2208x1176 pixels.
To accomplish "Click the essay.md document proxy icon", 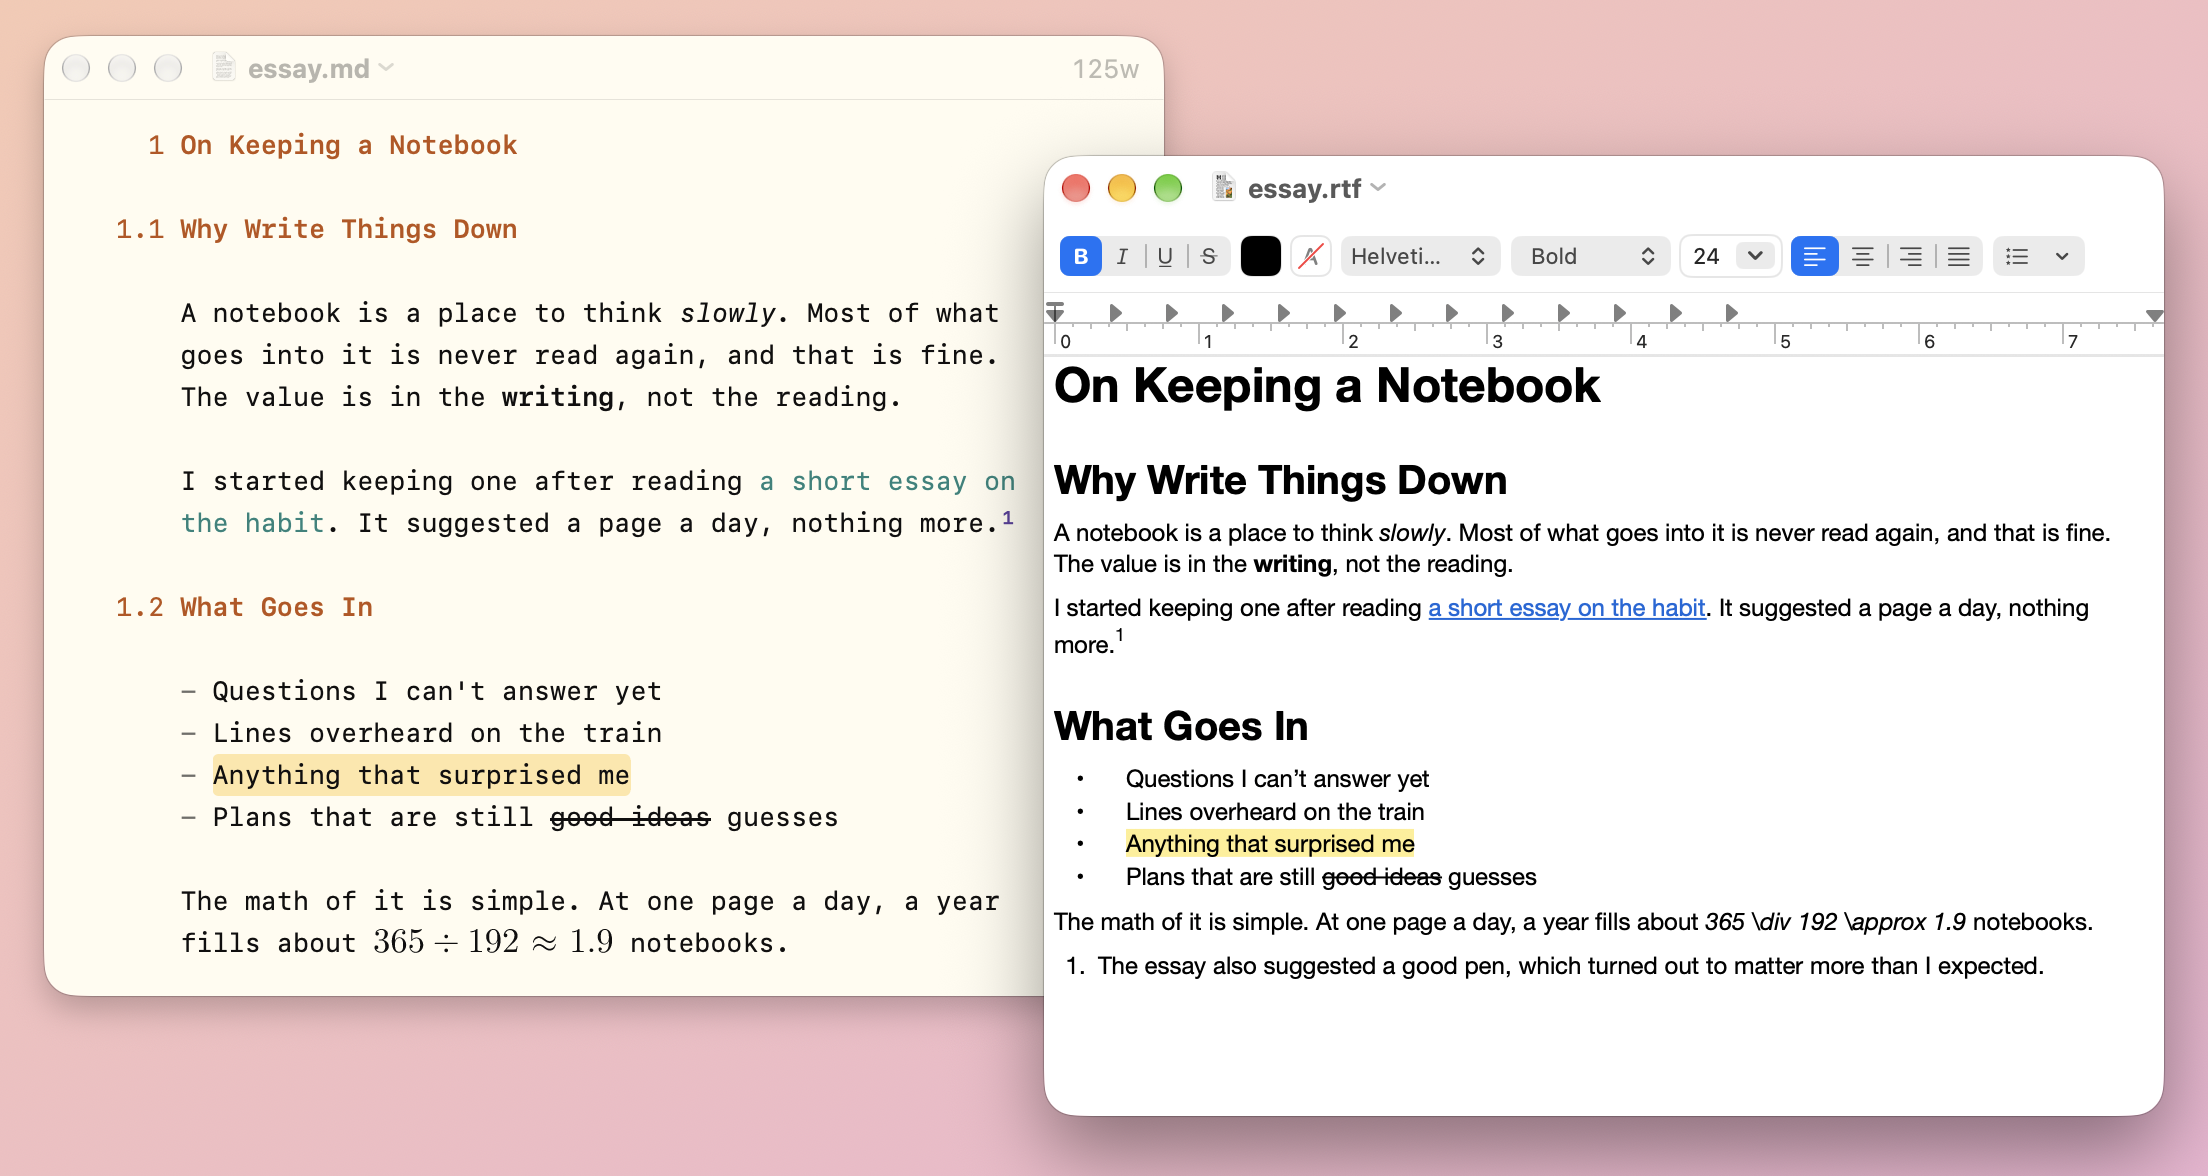I will click(x=224, y=67).
